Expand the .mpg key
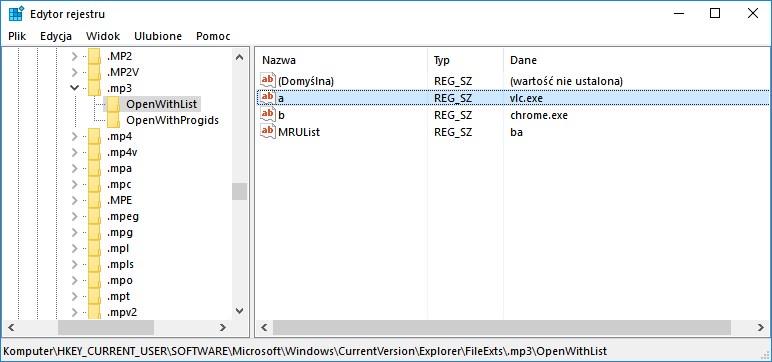This screenshot has width=772, height=362. (74, 232)
